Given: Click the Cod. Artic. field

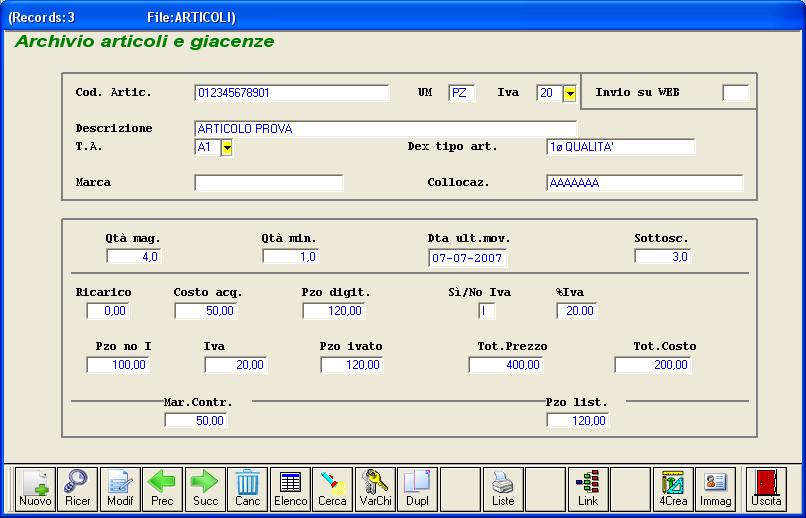Looking at the screenshot, I should point(291,93).
